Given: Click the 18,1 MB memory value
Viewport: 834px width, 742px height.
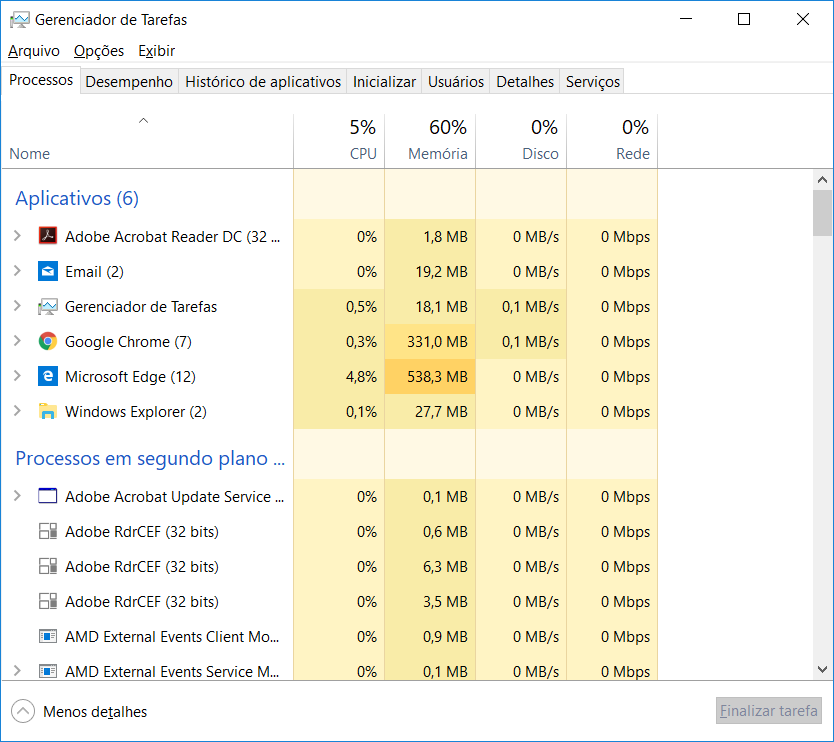Looking at the screenshot, I should click(x=441, y=307).
